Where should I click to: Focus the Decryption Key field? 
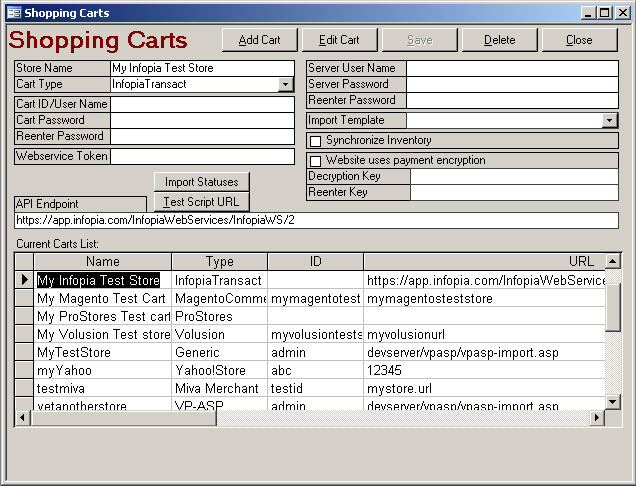point(514,176)
